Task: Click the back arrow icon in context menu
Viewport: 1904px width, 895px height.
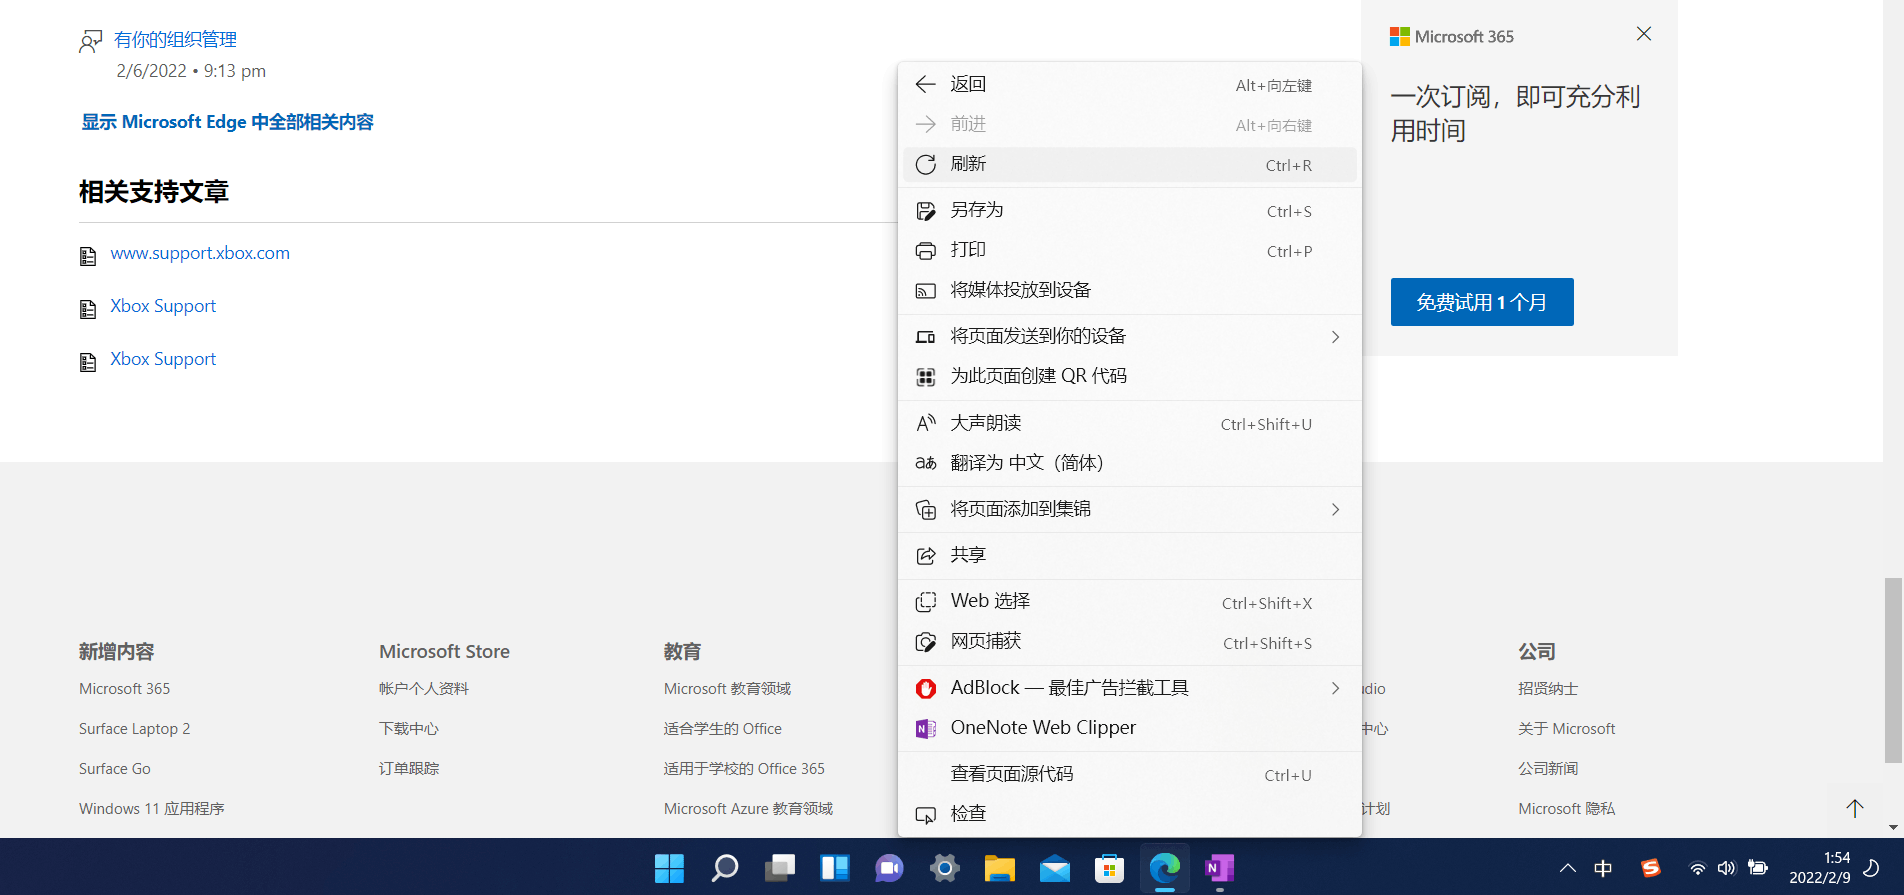Action: click(x=926, y=84)
